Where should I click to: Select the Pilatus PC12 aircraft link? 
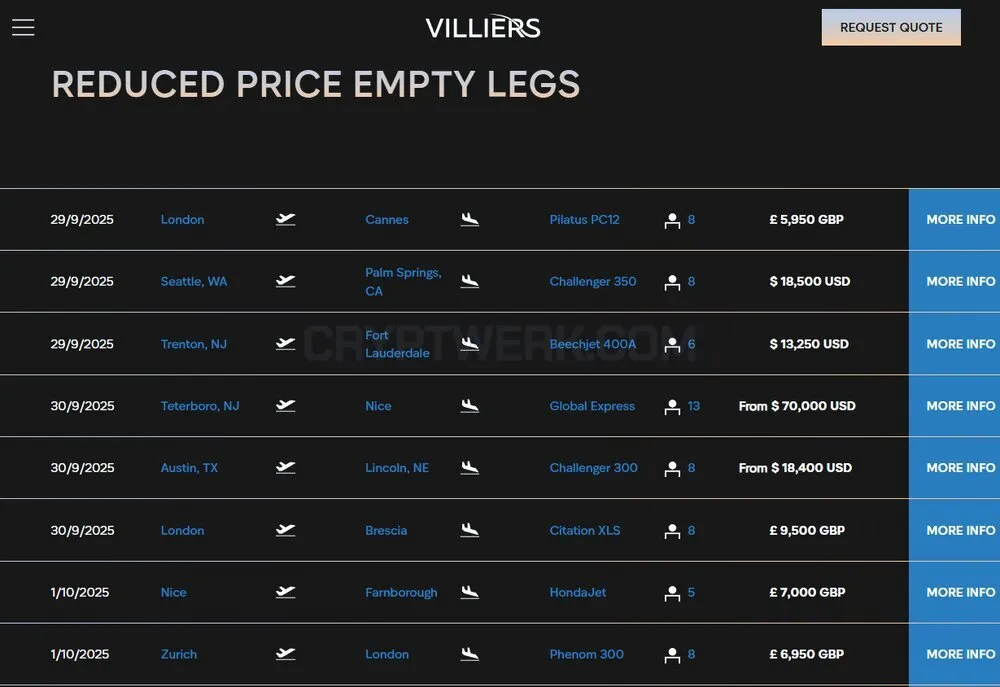pyautogui.click(x=584, y=219)
